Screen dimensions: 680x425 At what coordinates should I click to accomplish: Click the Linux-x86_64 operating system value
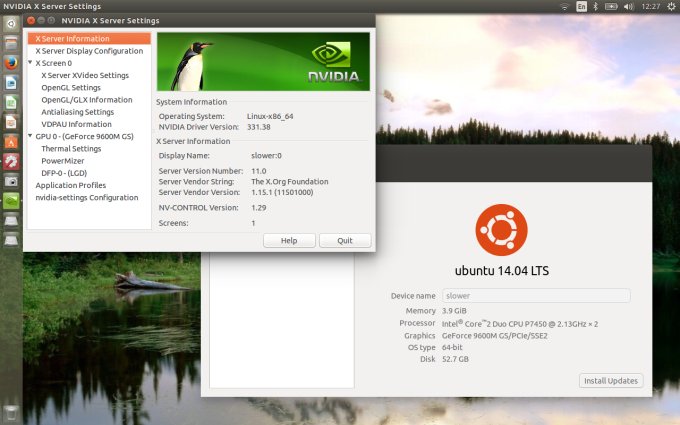click(270, 116)
